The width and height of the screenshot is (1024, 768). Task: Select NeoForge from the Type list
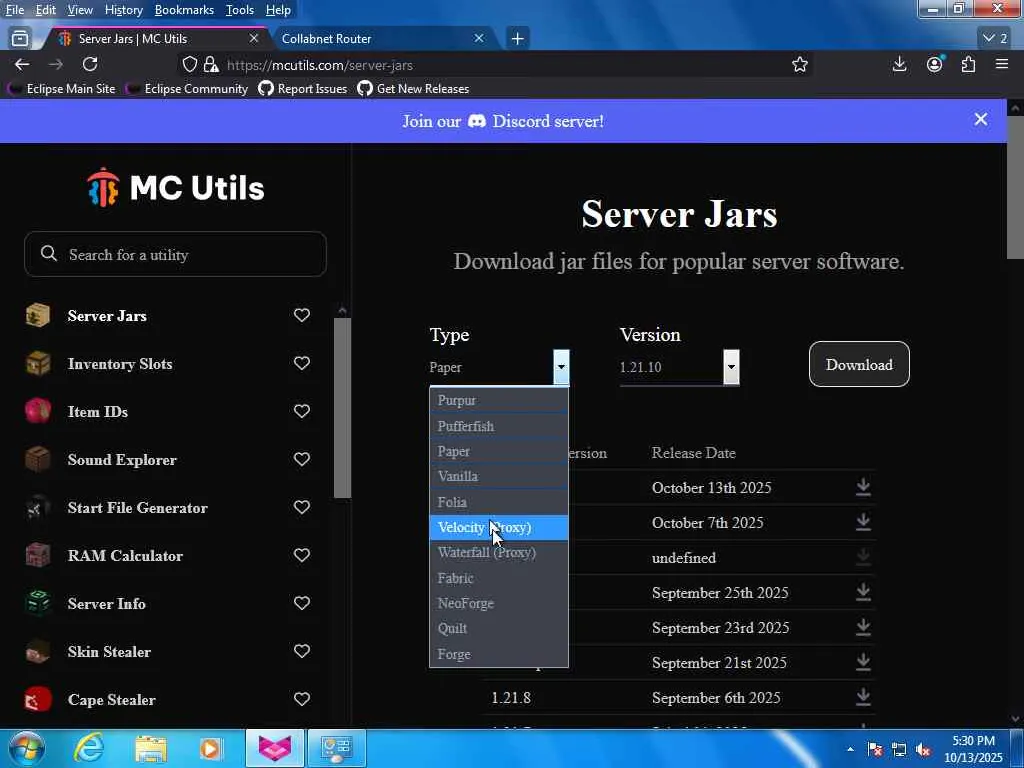499,603
